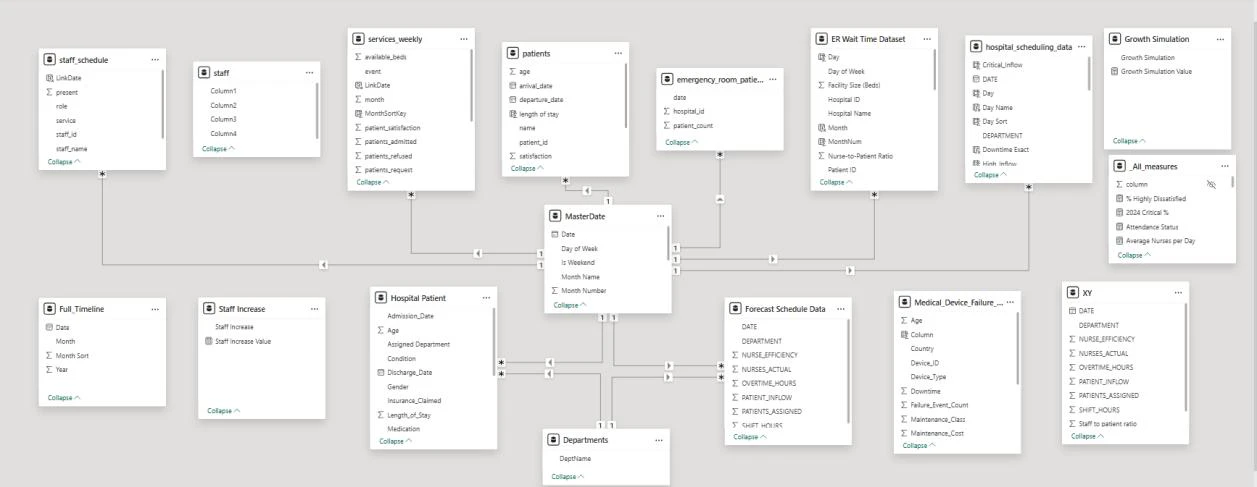Click the calculator icon beside Growth Simulation Value
The width and height of the screenshot is (1257, 487).
click(x=1115, y=72)
